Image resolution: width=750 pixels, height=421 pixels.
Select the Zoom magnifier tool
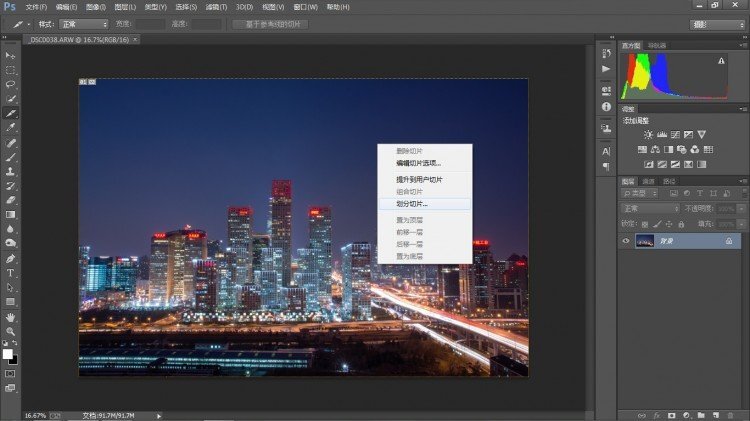tap(11, 330)
